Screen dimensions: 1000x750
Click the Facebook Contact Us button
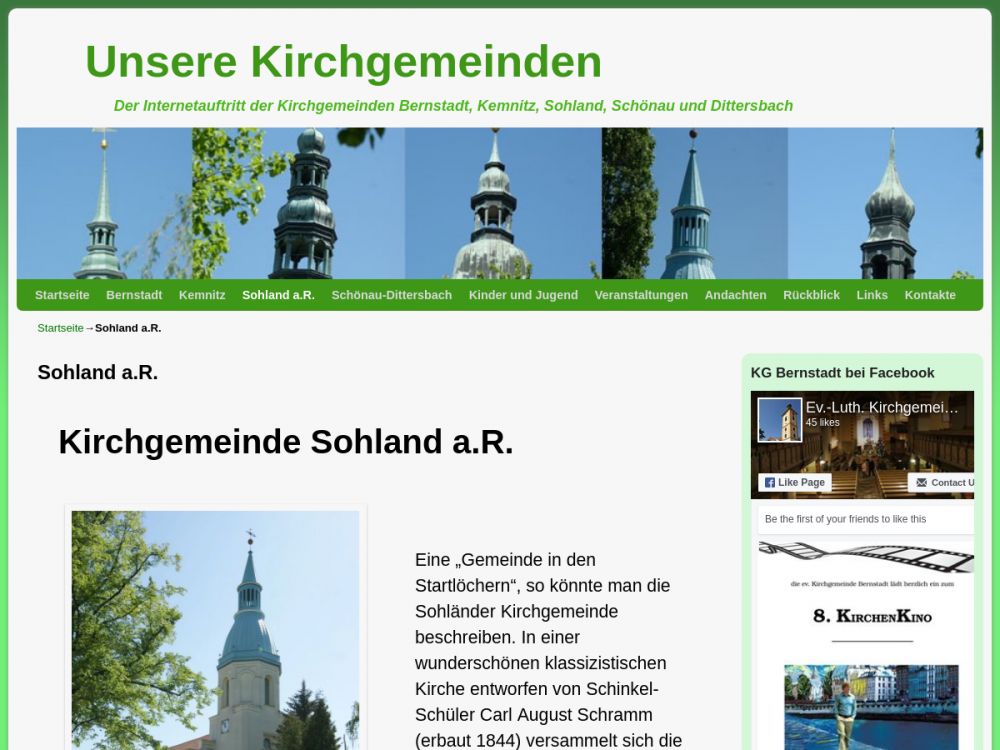click(945, 482)
